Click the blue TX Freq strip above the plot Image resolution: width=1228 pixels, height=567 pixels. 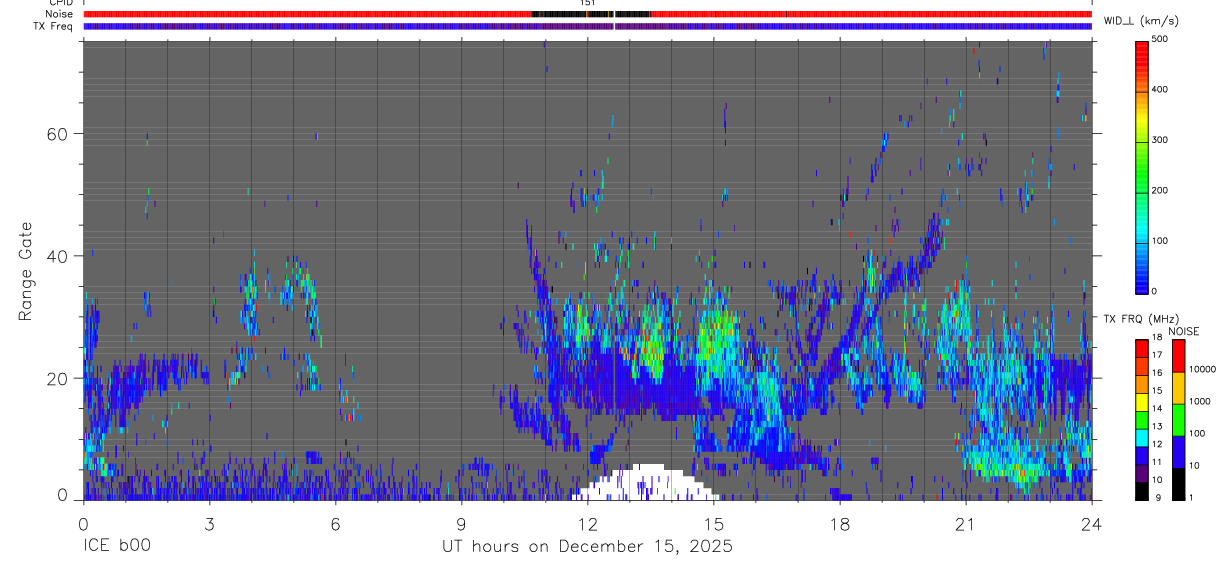point(587,26)
